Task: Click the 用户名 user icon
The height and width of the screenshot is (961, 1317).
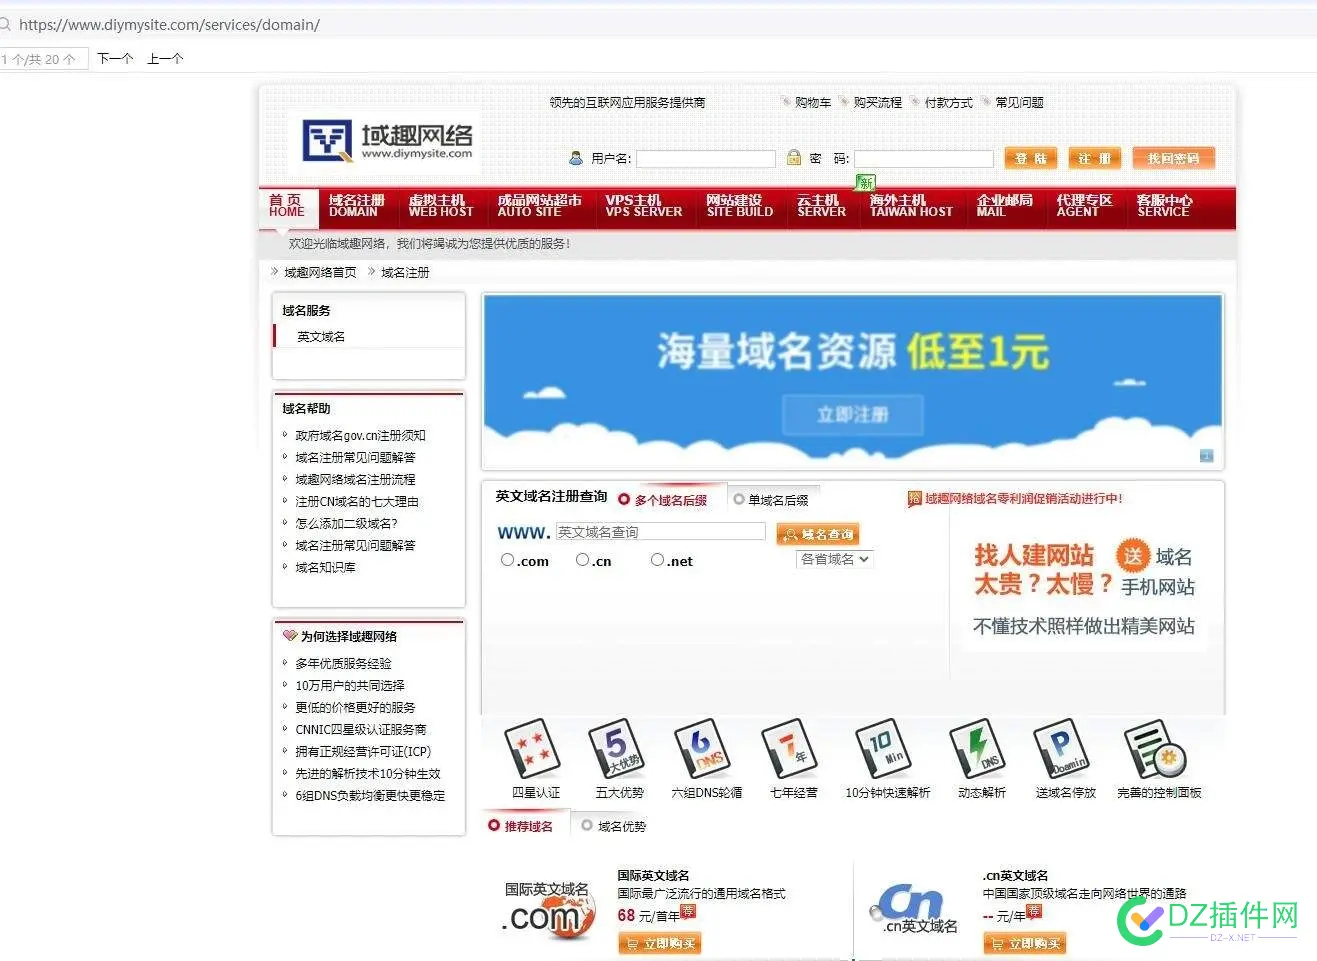Action: click(x=576, y=158)
